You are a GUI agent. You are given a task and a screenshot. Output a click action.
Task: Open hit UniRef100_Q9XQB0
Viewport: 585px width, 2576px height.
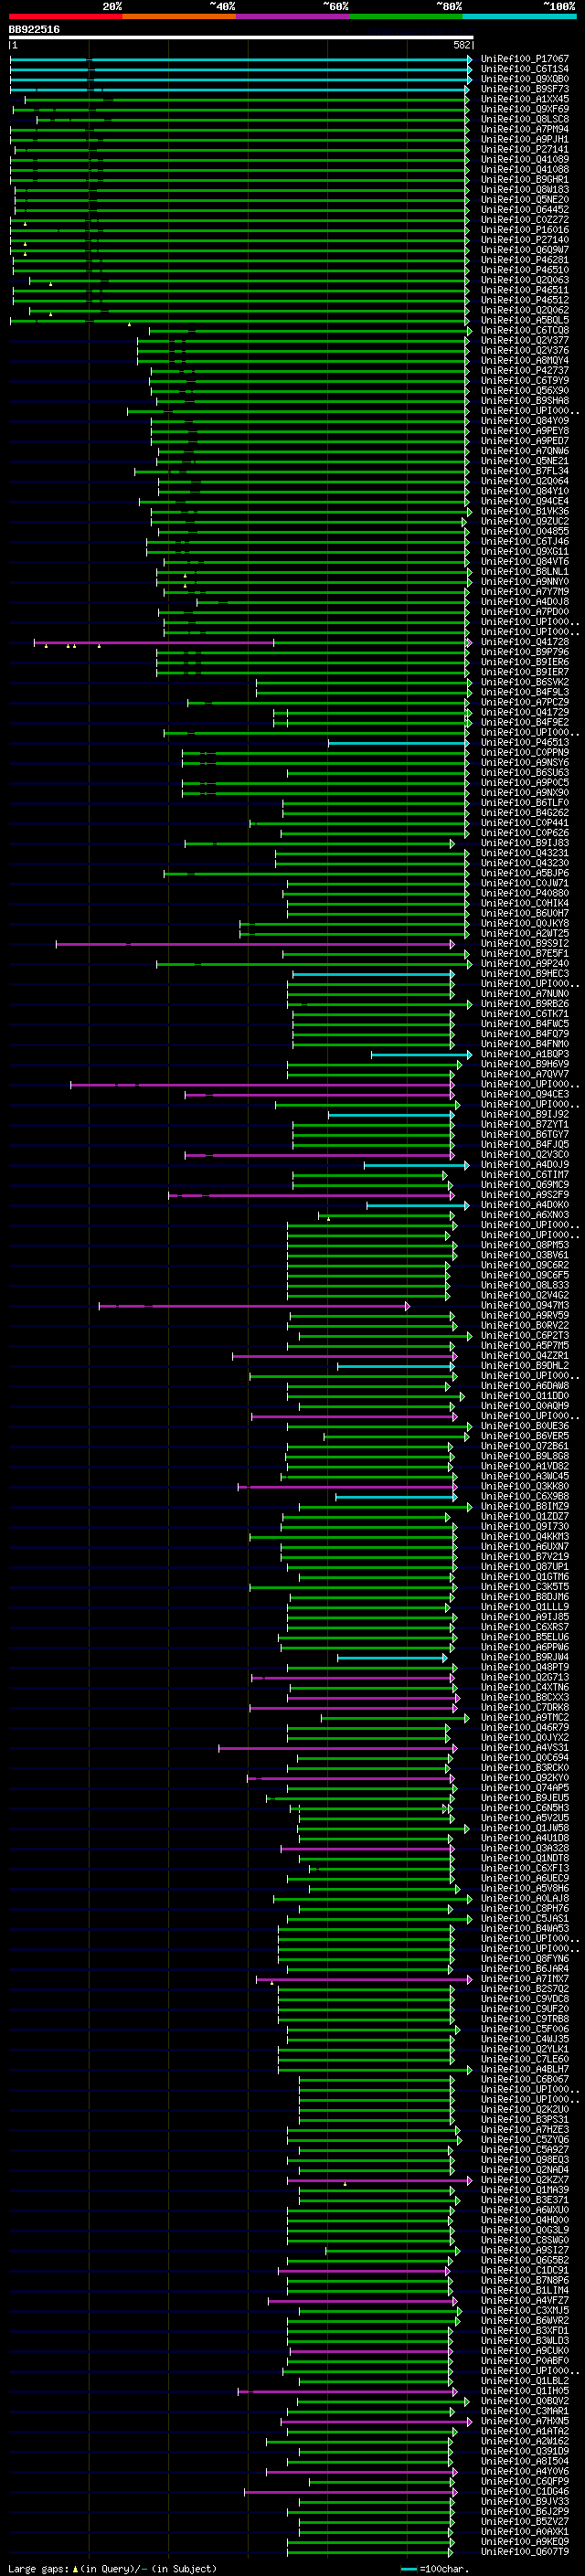coord(524,79)
